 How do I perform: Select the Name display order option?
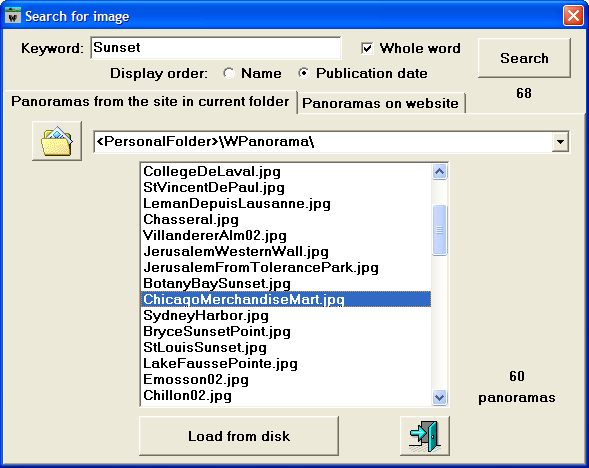coord(228,73)
